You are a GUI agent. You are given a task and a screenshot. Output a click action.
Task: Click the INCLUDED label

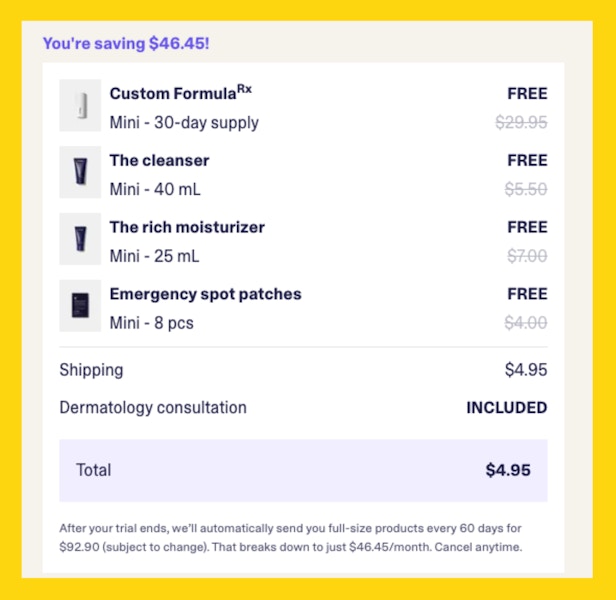tap(507, 407)
